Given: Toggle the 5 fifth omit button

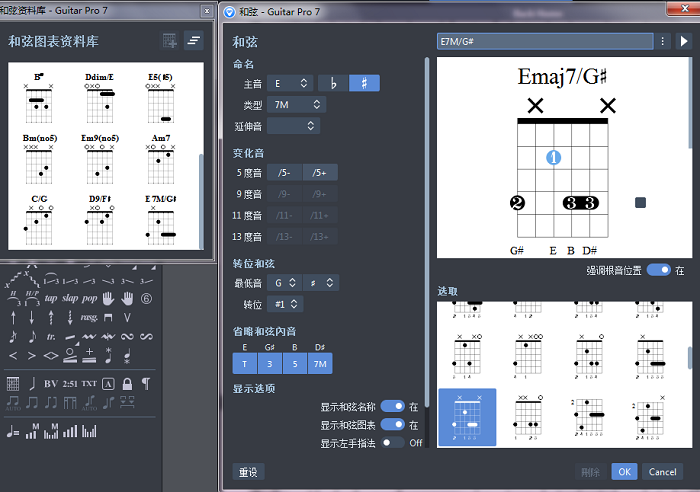Looking at the screenshot, I should click(295, 364).
